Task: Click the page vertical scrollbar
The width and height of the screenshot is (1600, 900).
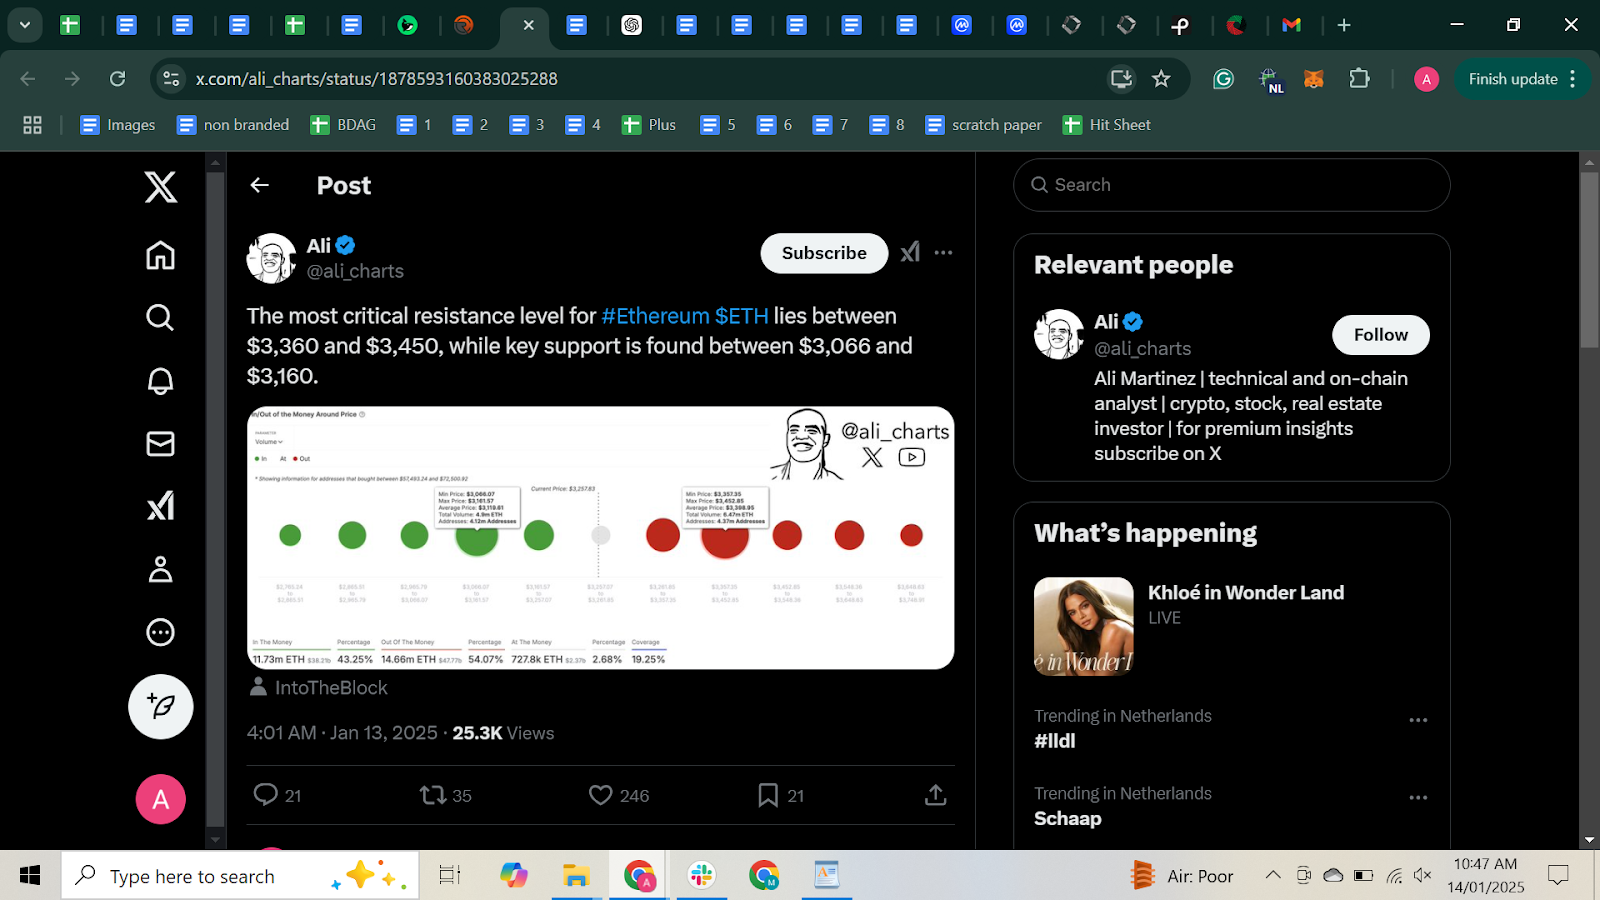Action: click(1589, 260)
